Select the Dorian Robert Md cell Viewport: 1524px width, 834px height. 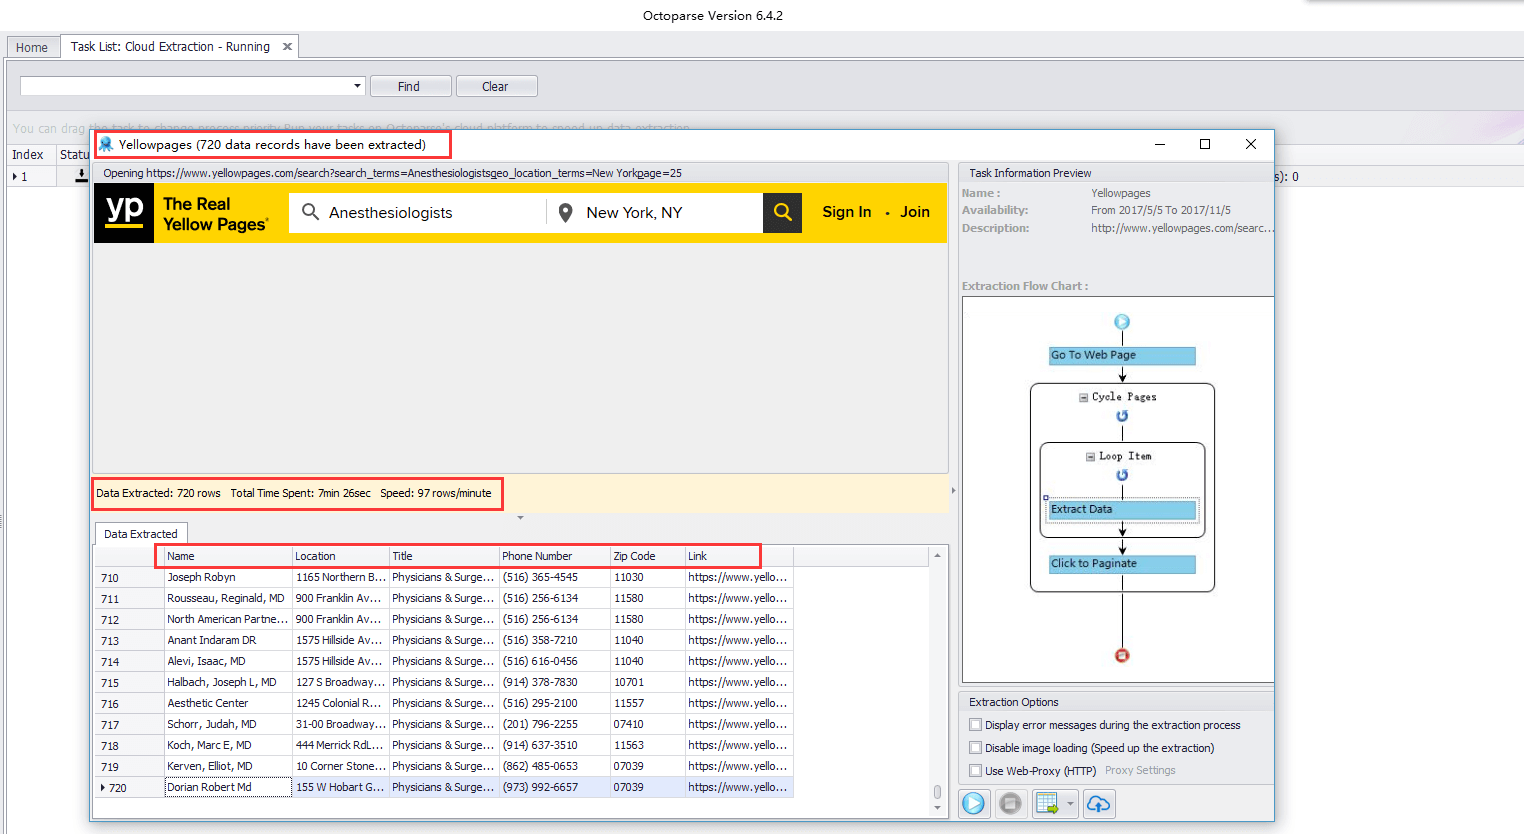[x=228, y=787]
